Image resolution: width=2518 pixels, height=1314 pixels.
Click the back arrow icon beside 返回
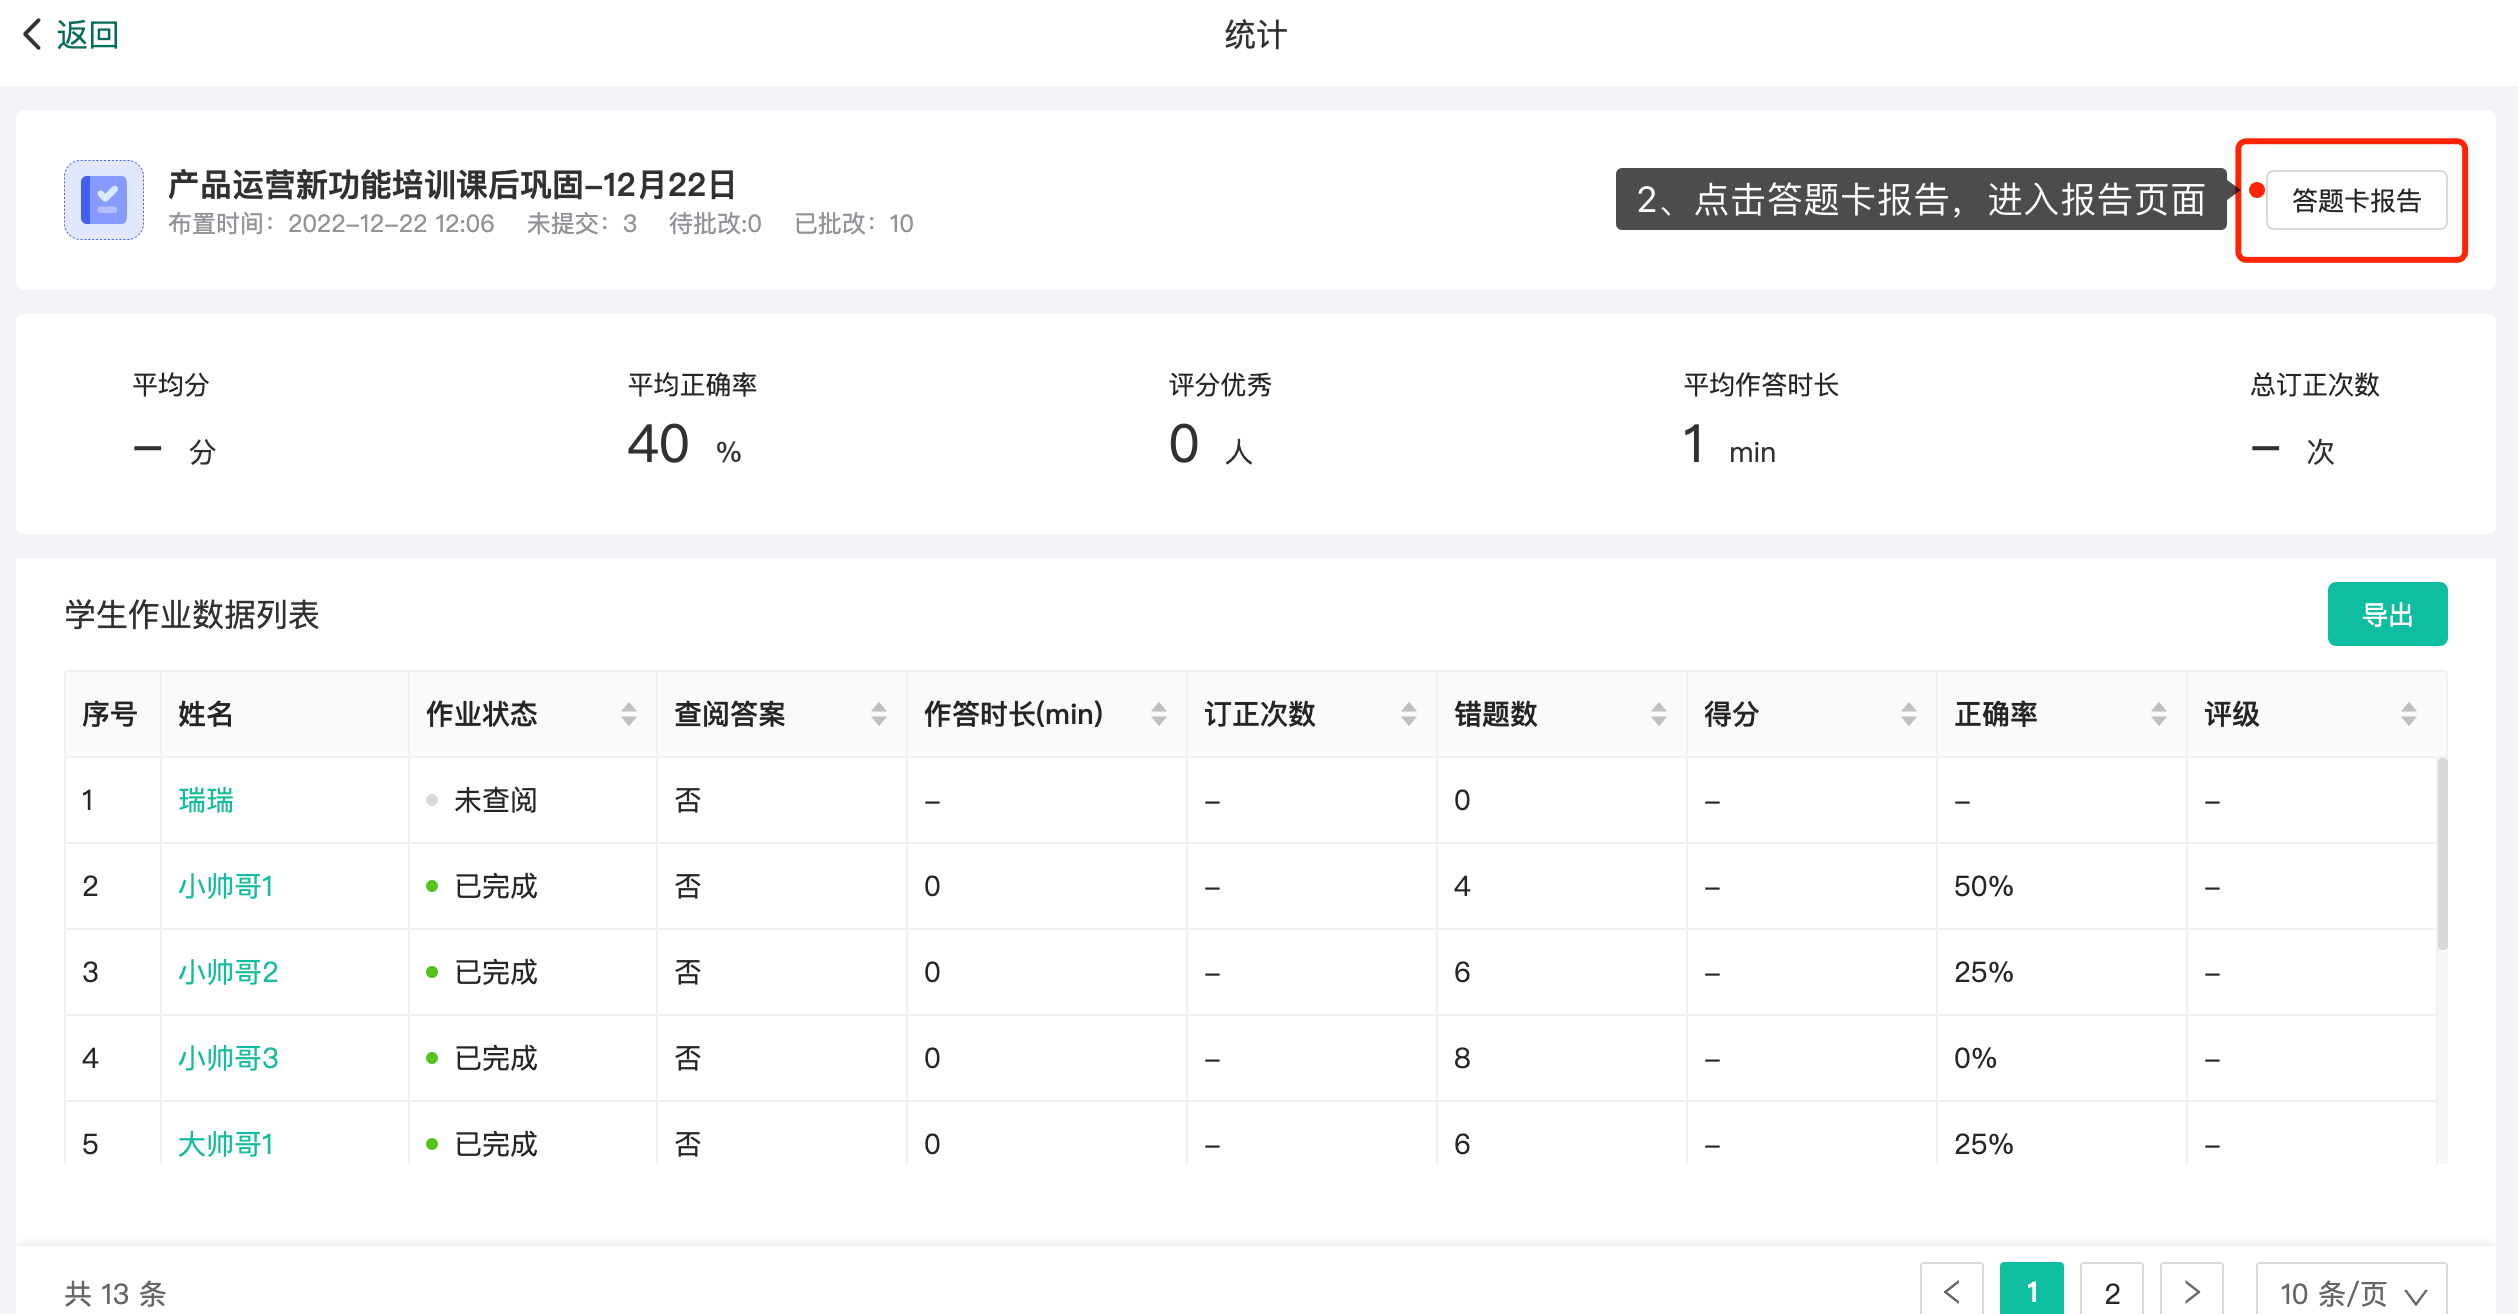point(32,34)
